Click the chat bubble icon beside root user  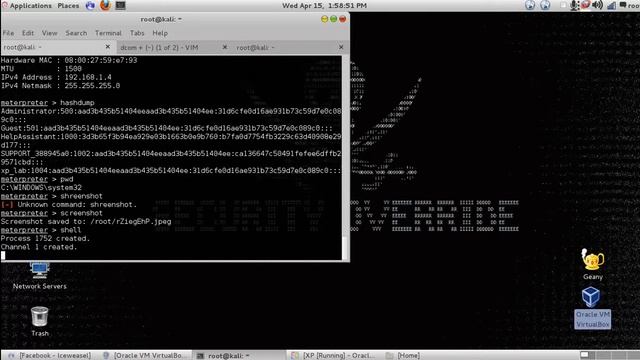tap(623, 5)
